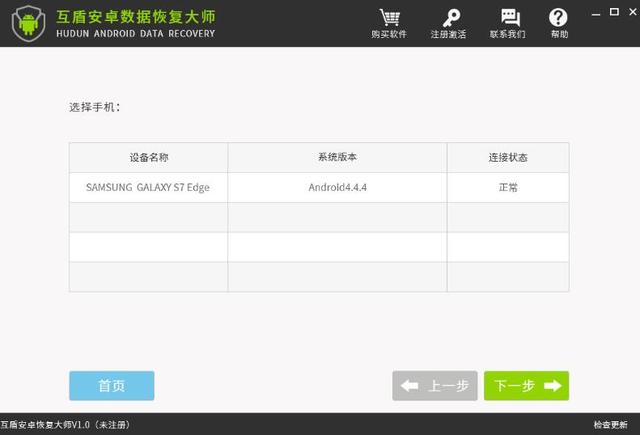This screenshot has width=640, height=435.
Task: Open the 联系我们 chat icon
Action: (x=510, y=18)
